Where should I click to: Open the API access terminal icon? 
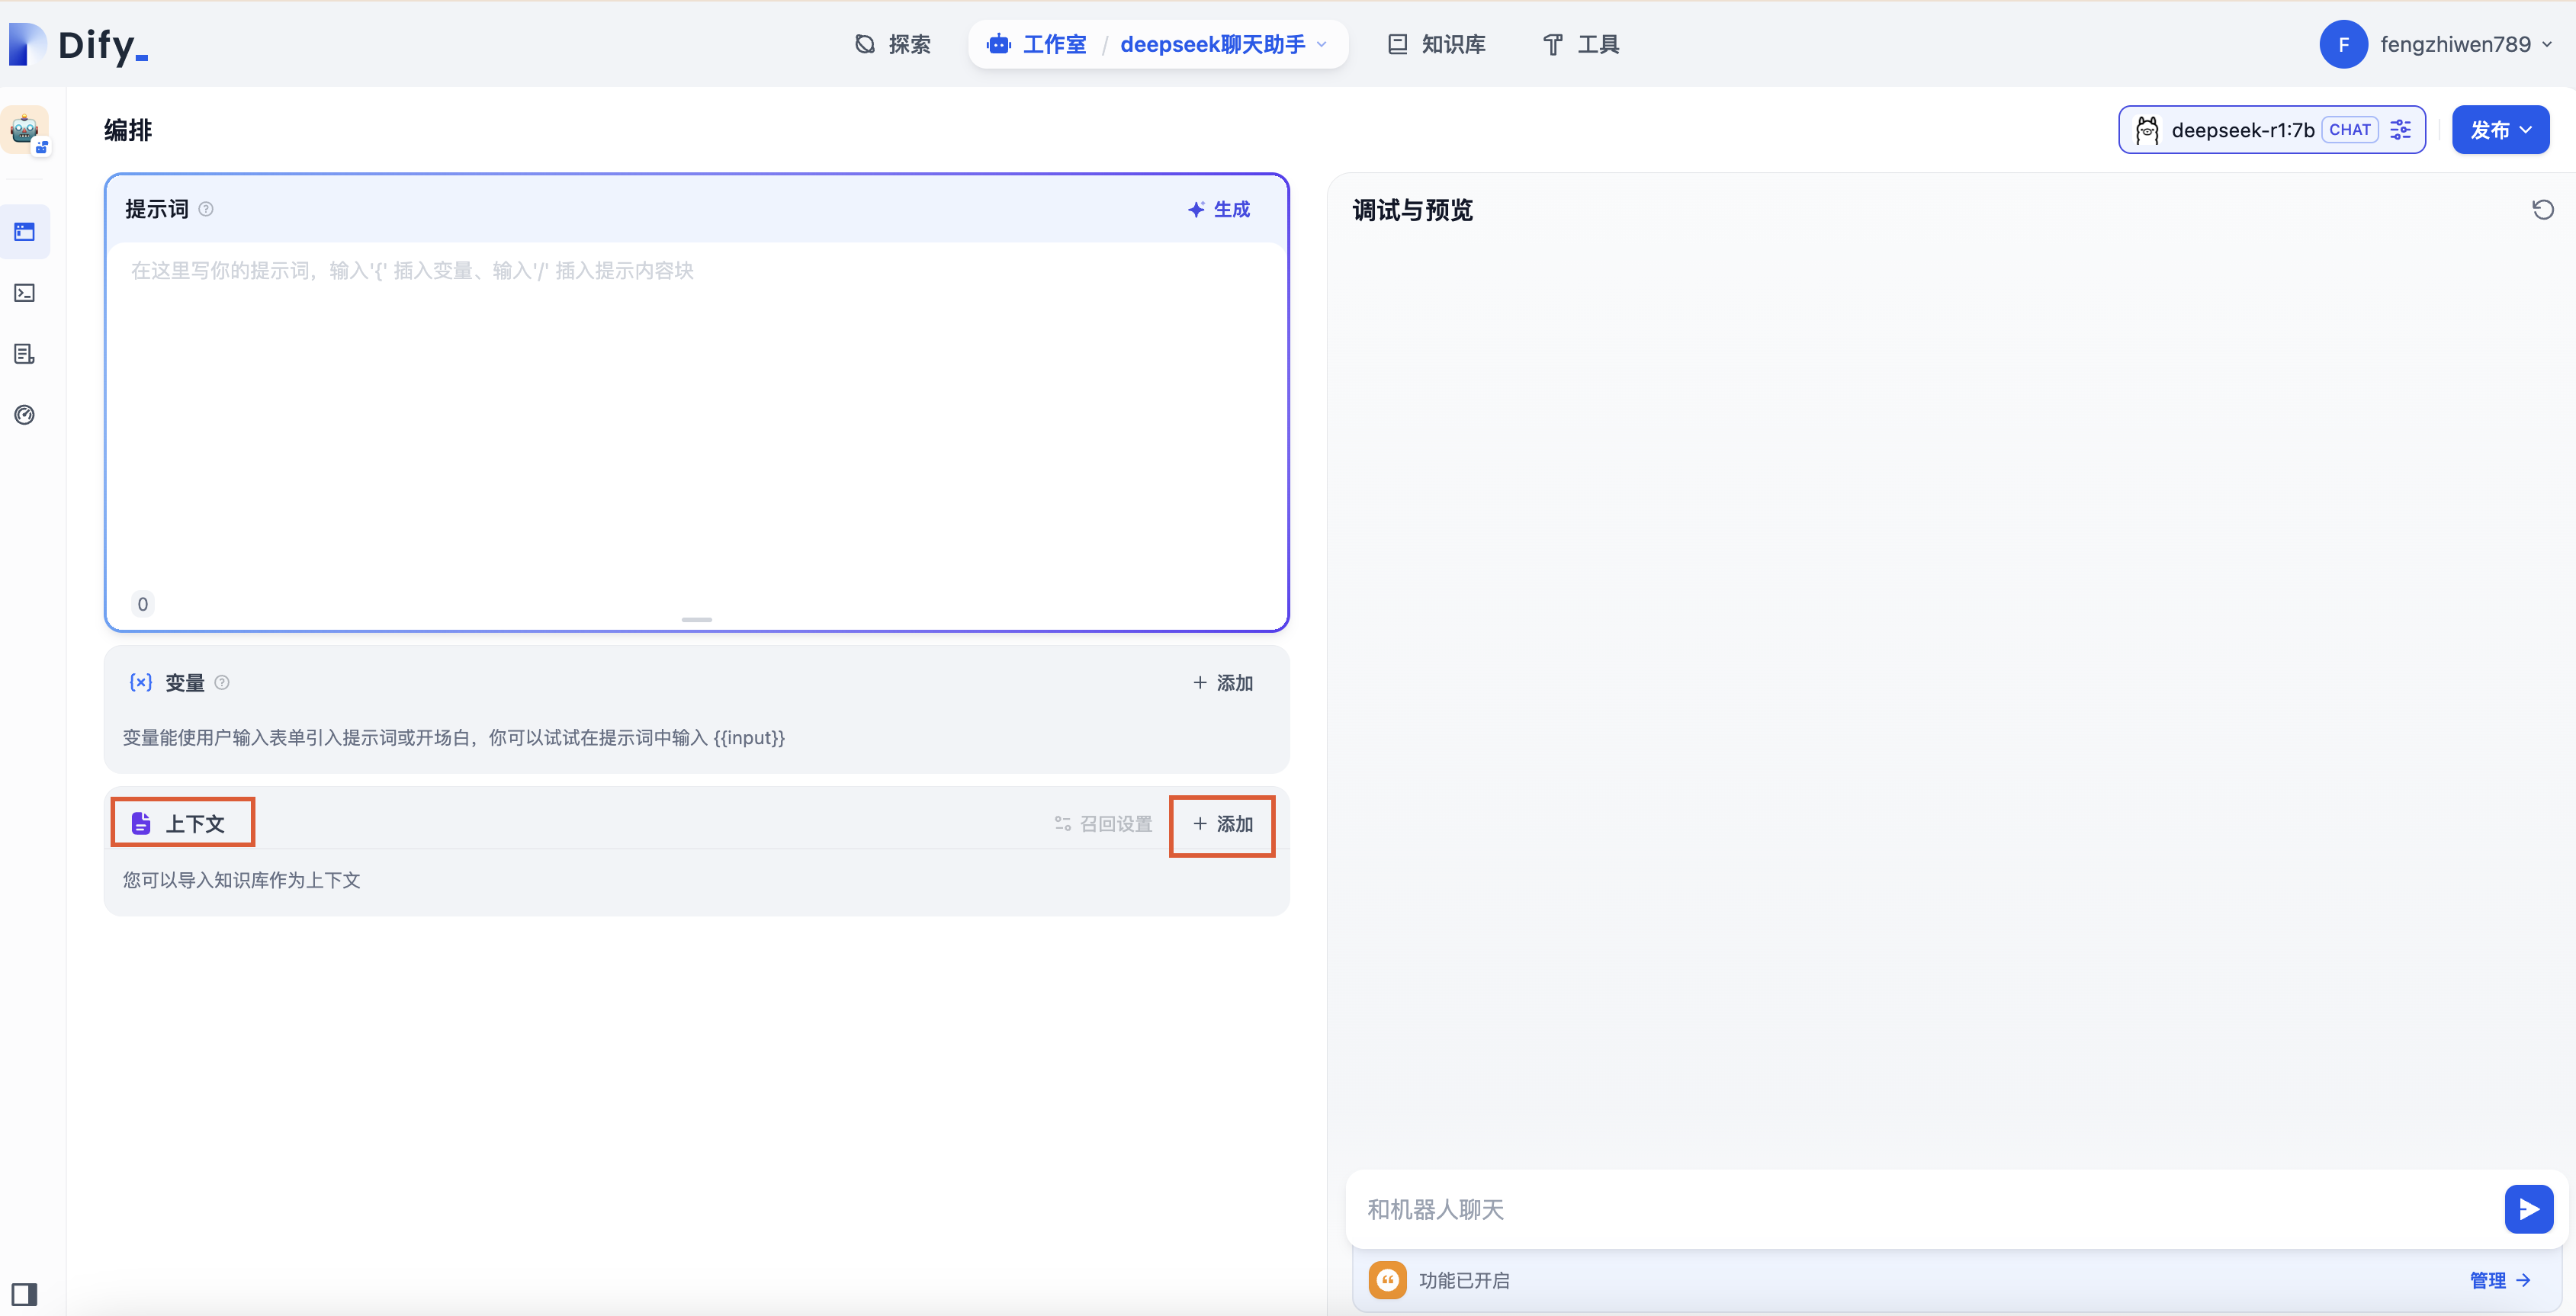tap(25, 293)
